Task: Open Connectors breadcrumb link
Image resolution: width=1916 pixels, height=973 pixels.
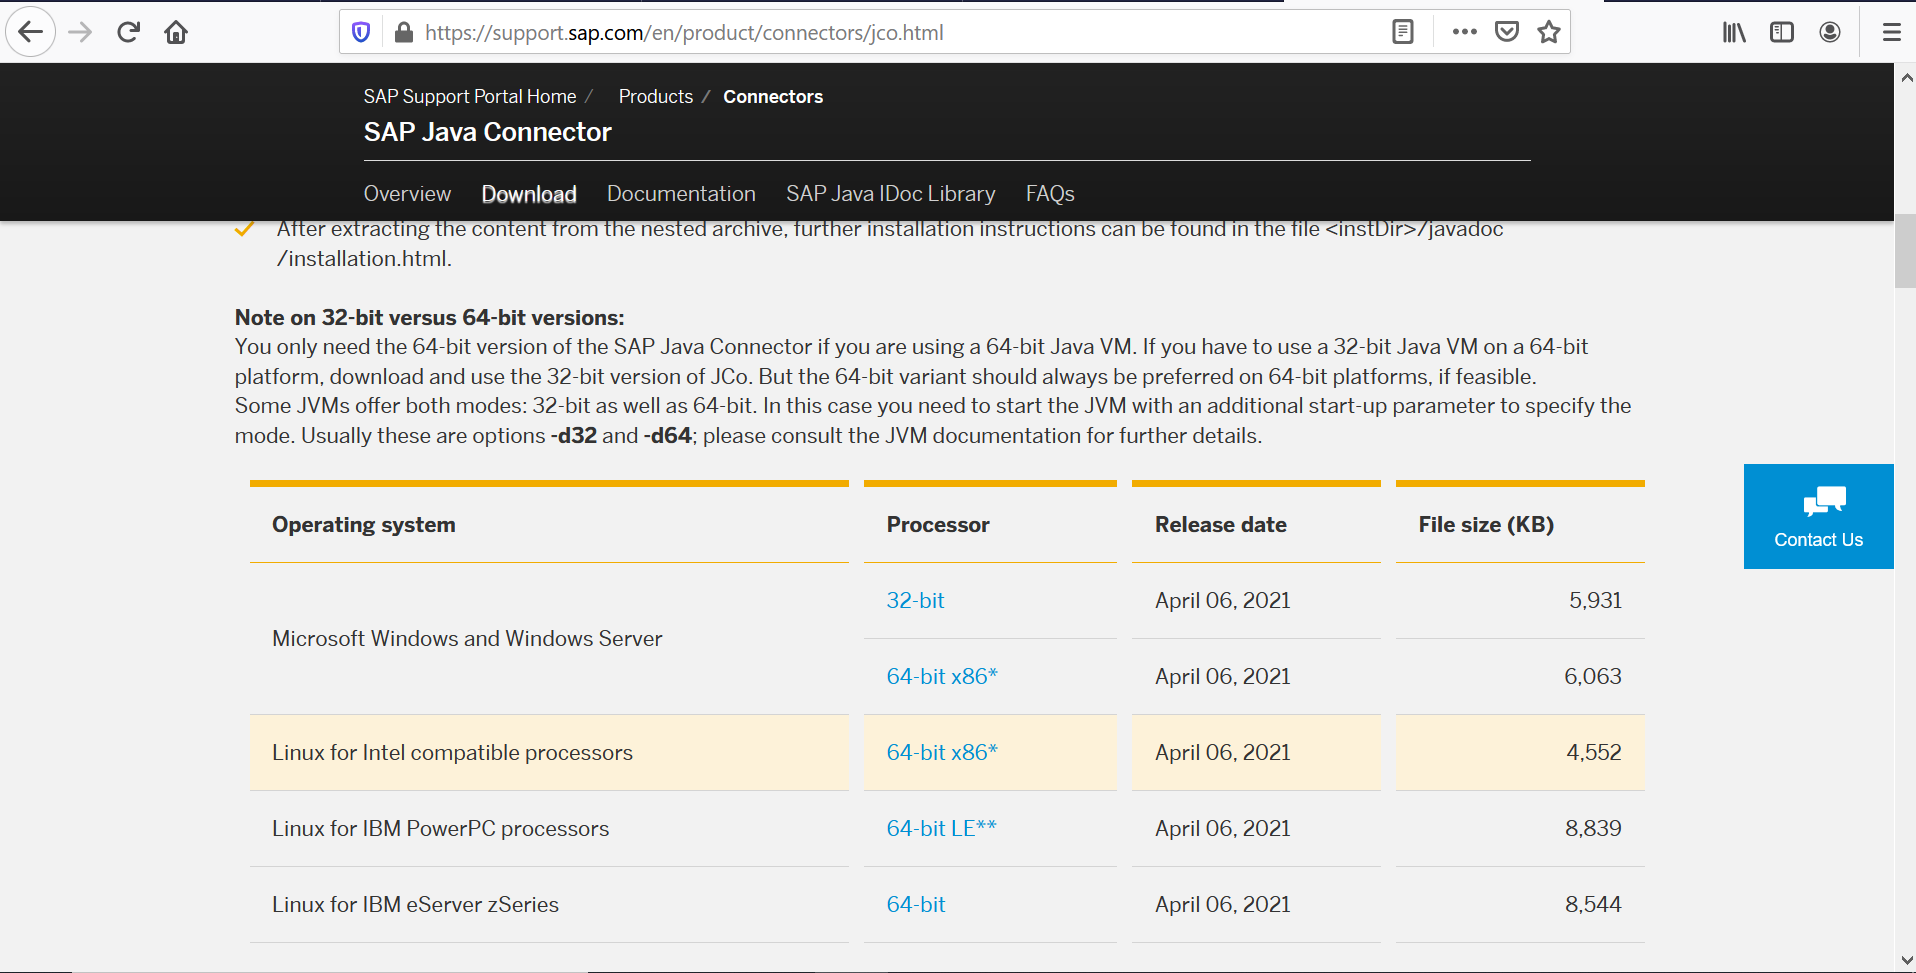Action: tap(773, 96)
